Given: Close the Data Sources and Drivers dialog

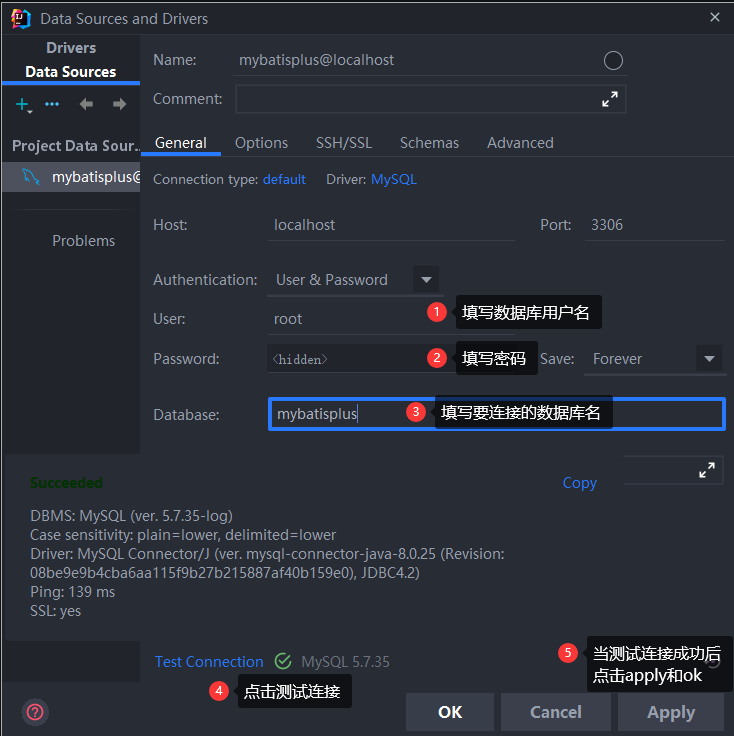Looking at the screenshot, I should pyautogui.click(x=714, y=17).
